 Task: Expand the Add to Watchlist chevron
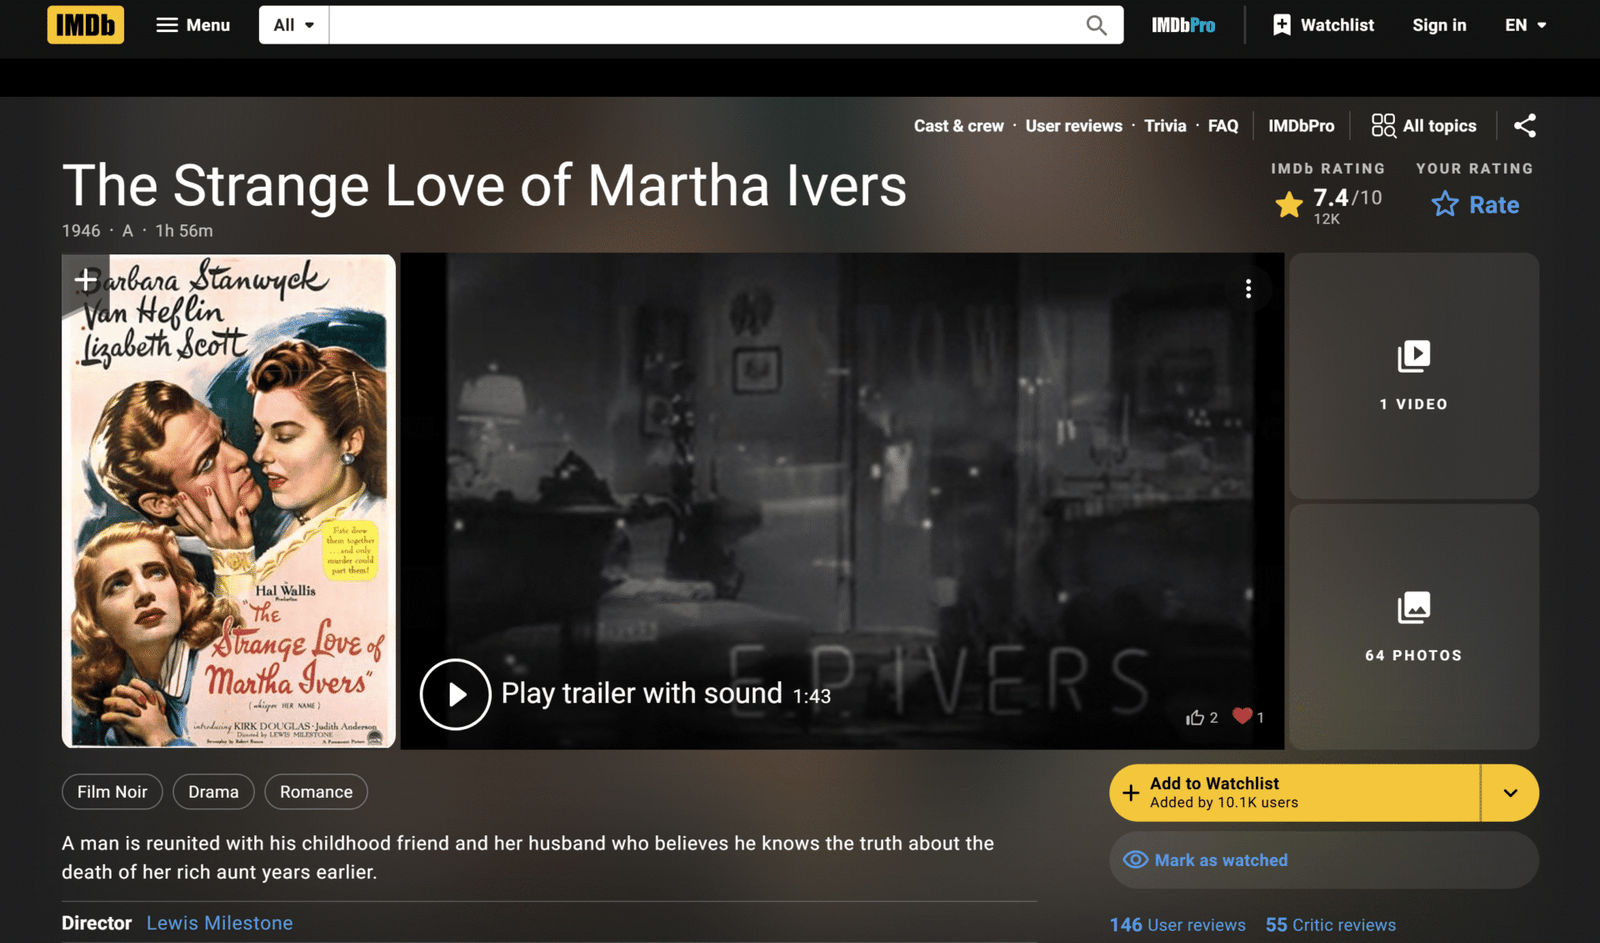1510,793
